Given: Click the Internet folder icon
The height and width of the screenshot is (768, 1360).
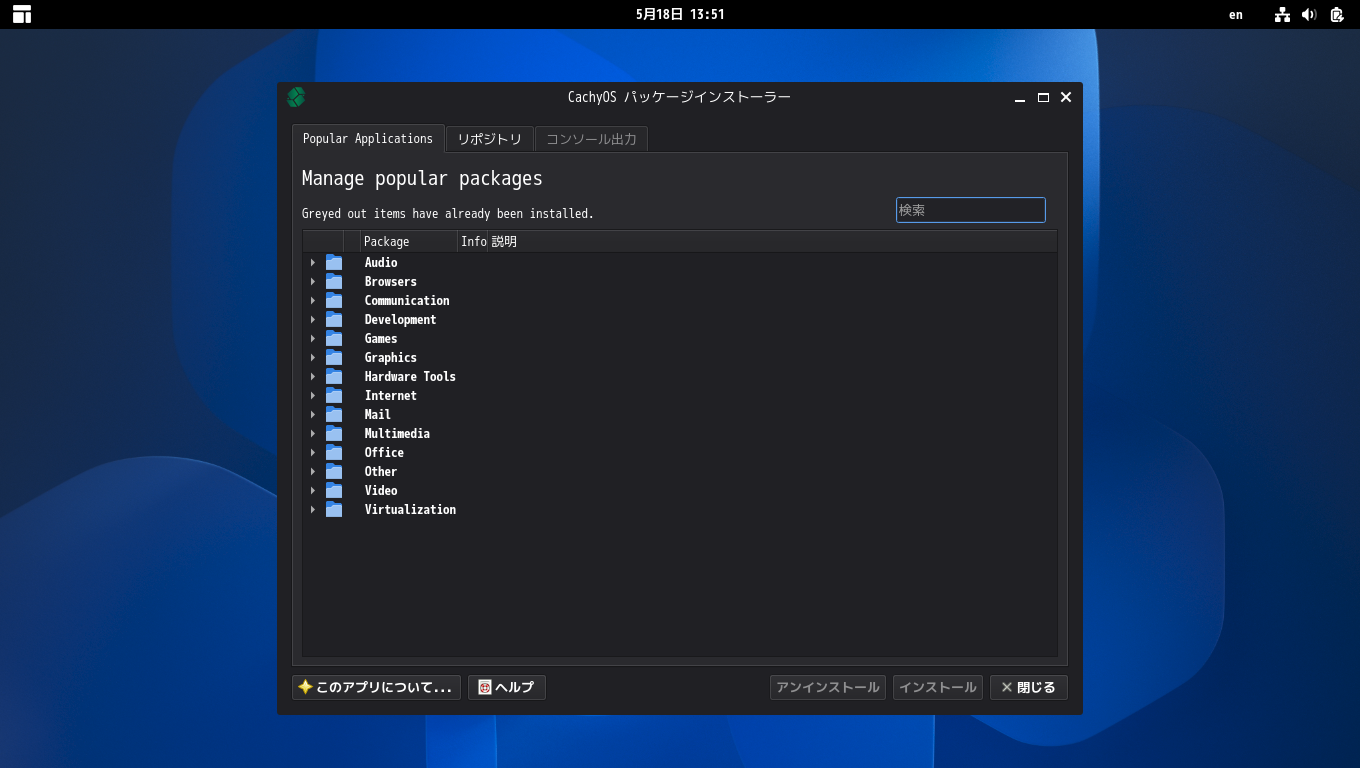Looking at the screenshot, I should pyautogui.click(x=334, y=395).
